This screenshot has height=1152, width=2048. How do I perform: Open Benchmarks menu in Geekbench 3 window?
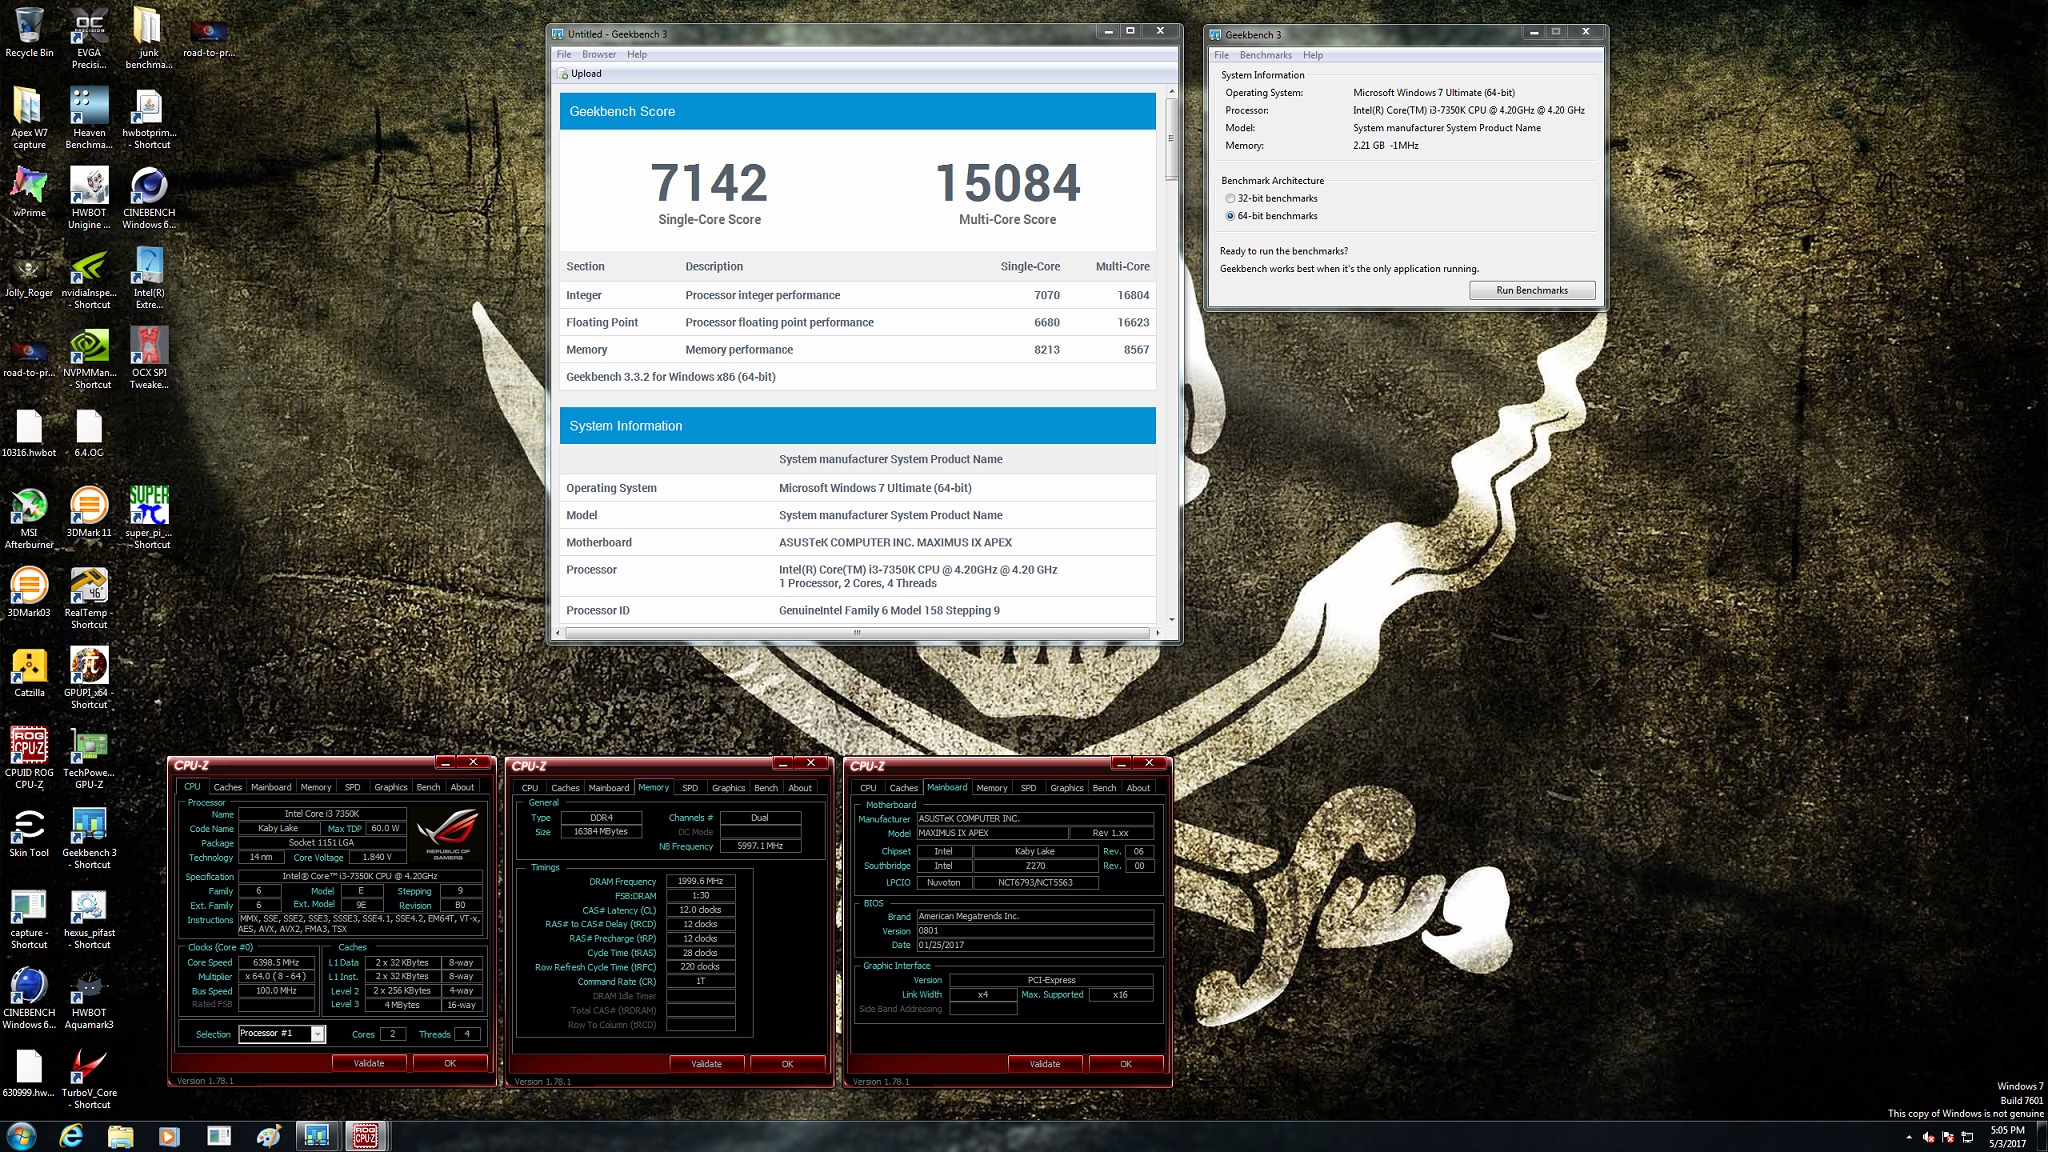tap(1265, 55)
